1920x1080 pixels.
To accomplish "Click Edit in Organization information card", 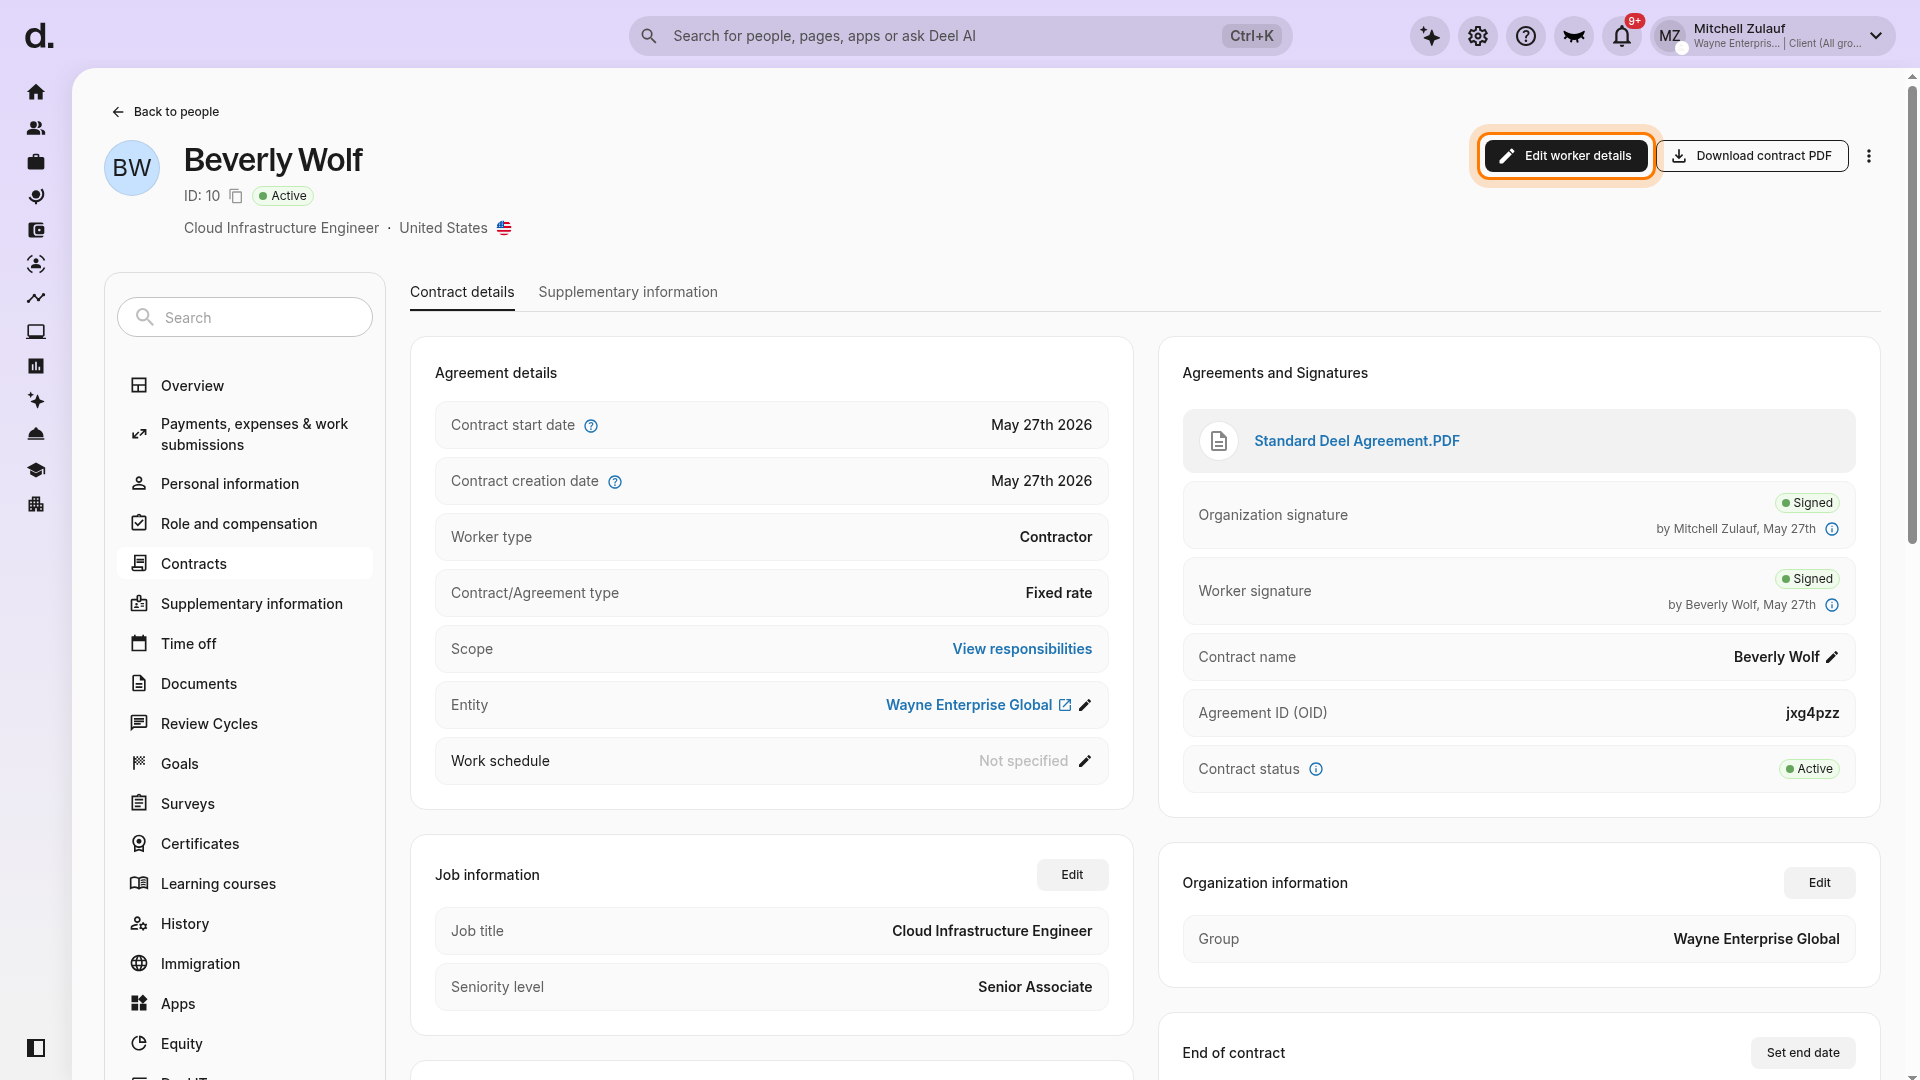I will [1820, 883].
